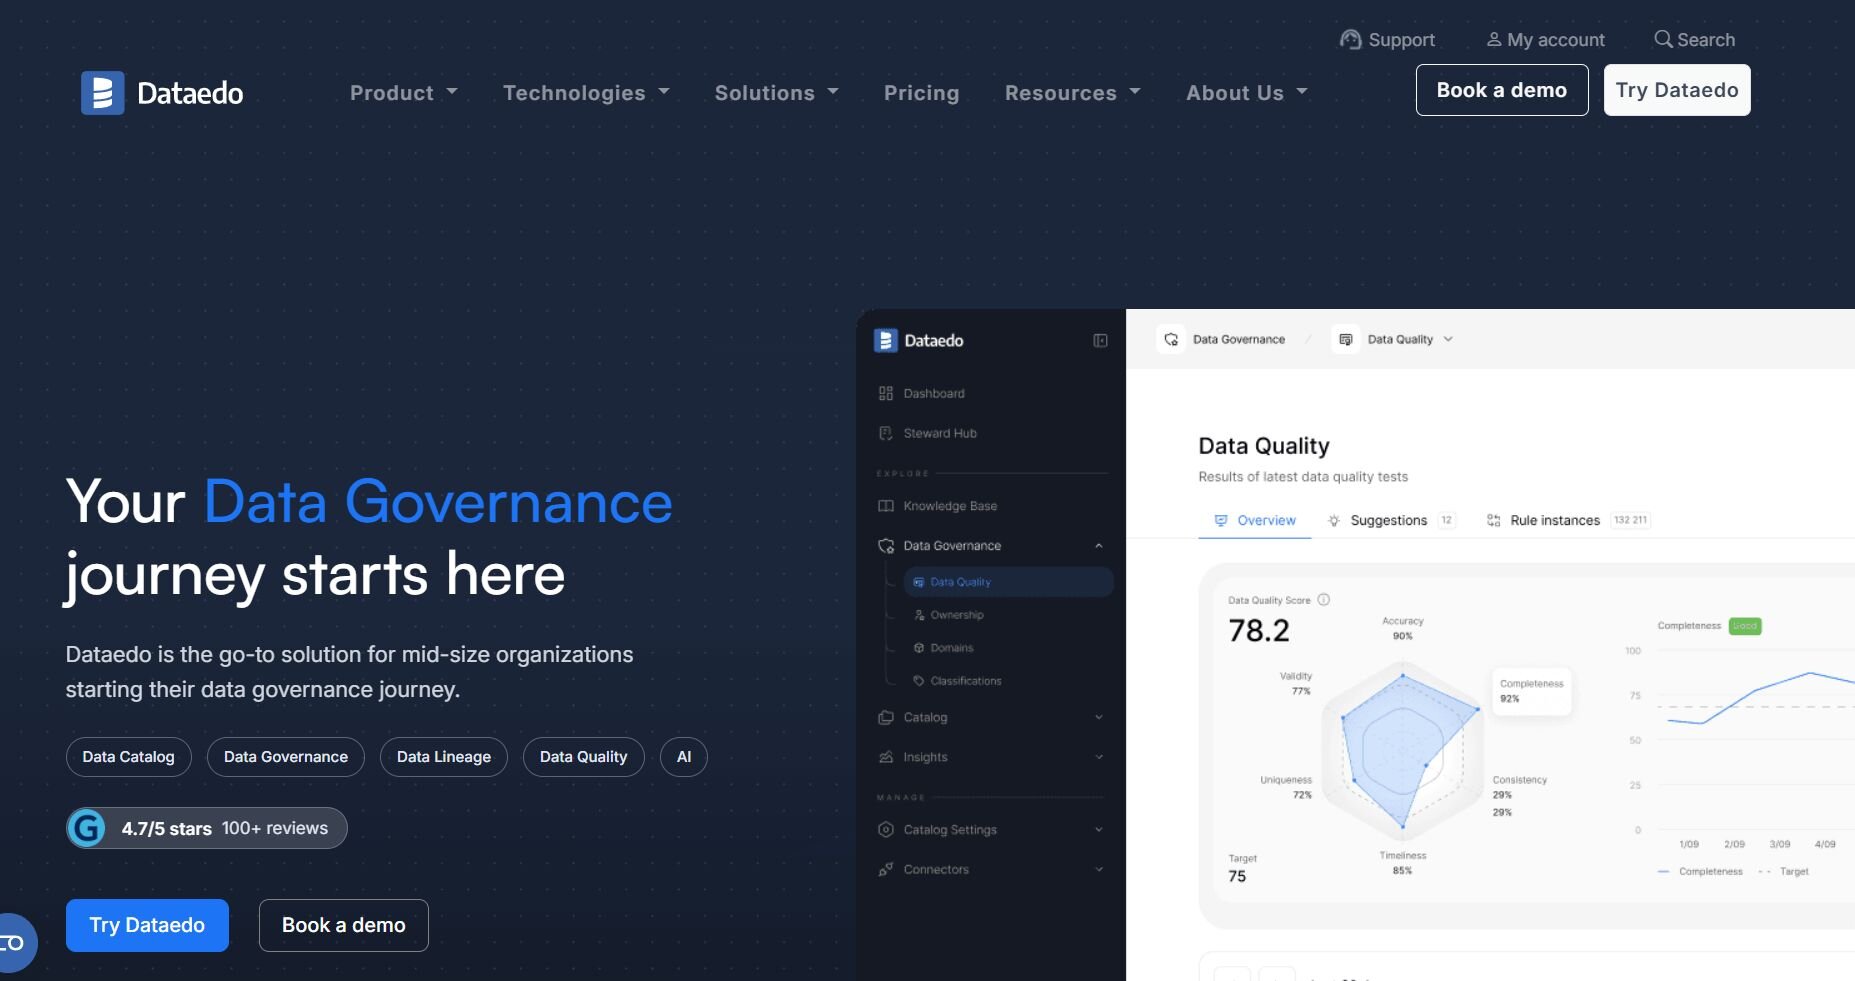Expand the Technologies dropdown menu
1855x981 pixels.
[x=585, y=93]
